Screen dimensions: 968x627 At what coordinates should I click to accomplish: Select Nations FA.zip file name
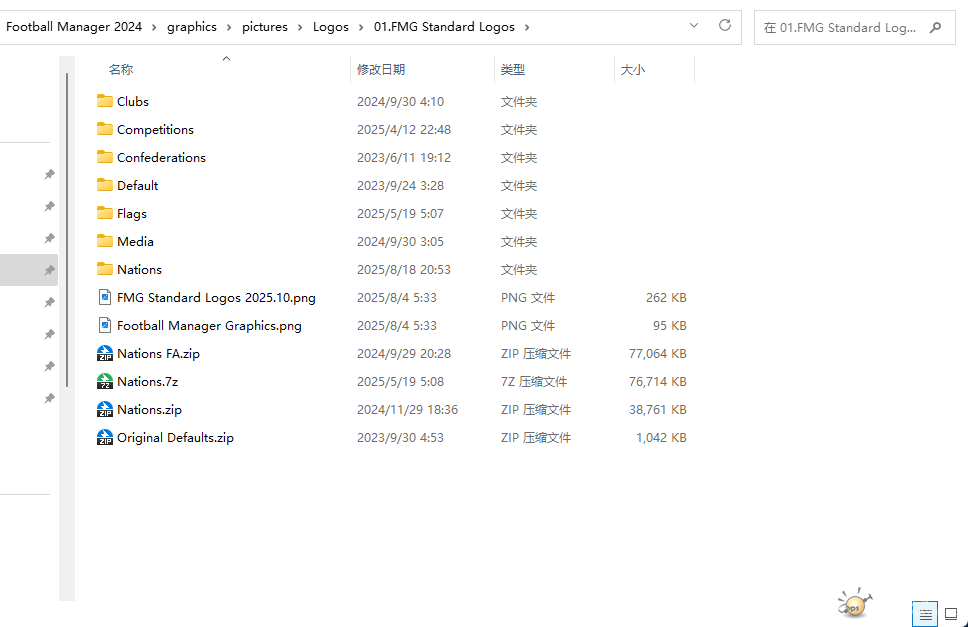pyautogui.click(x=158, y=354)
